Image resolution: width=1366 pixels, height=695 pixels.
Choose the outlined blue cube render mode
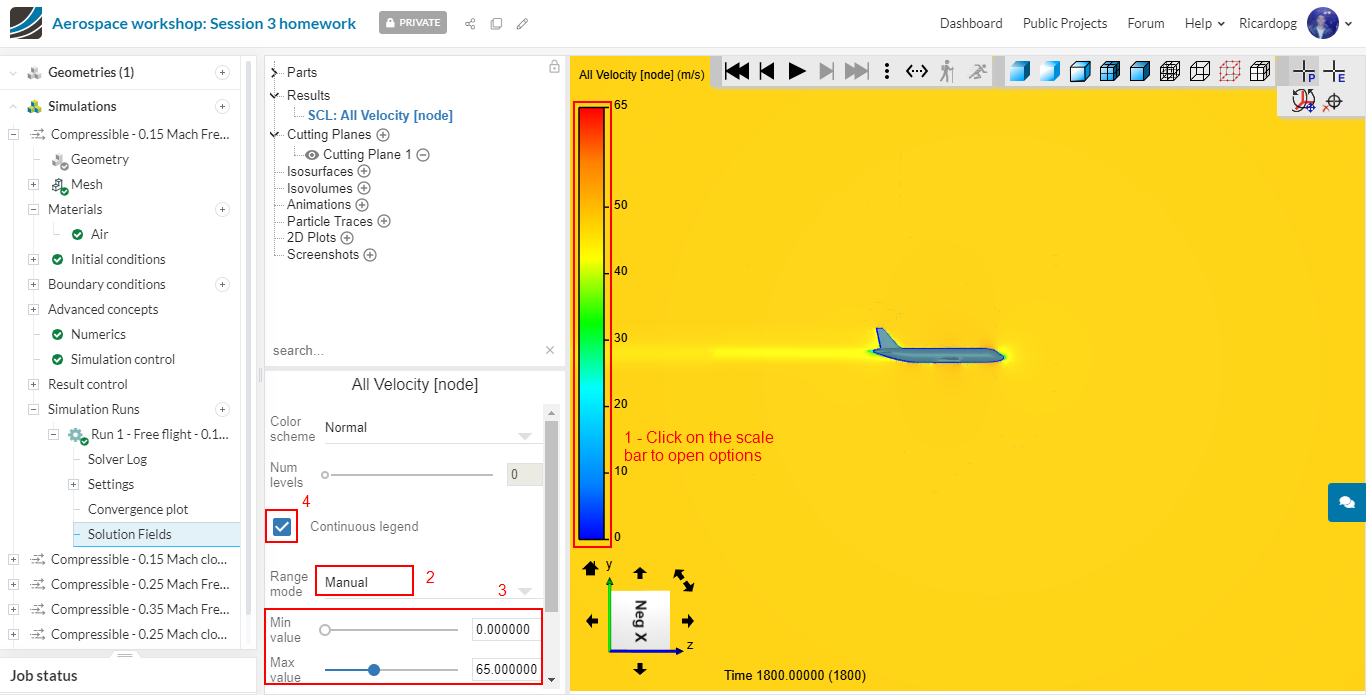click(1079, 71)
